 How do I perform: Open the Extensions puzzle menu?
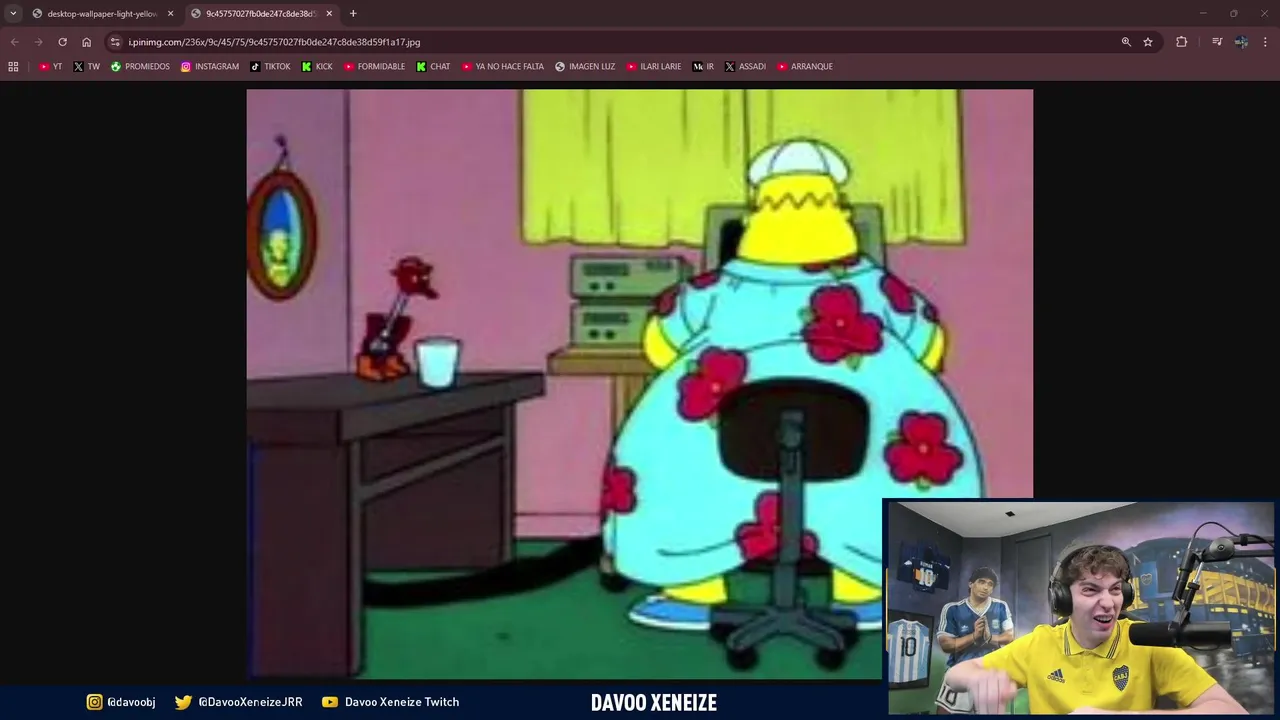[1181, 42]
